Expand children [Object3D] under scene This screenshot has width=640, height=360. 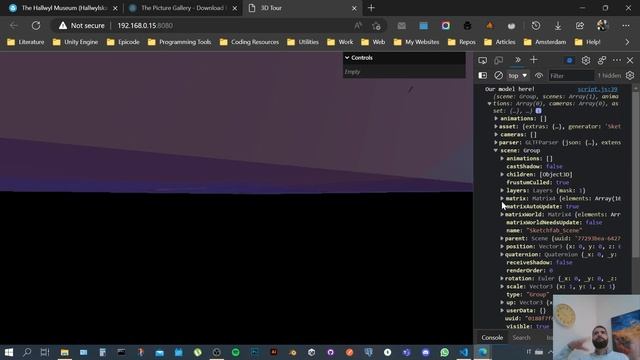click(502, 174)
